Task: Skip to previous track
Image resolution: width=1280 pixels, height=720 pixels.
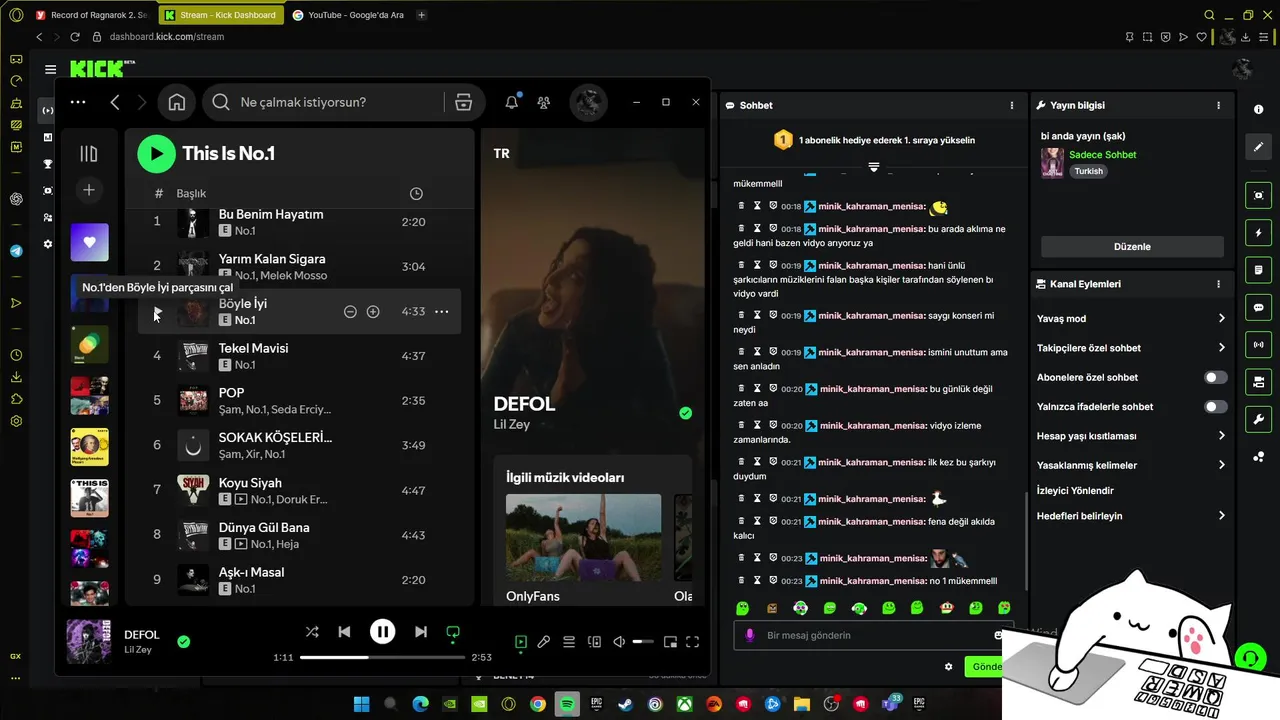Action: 344,632
